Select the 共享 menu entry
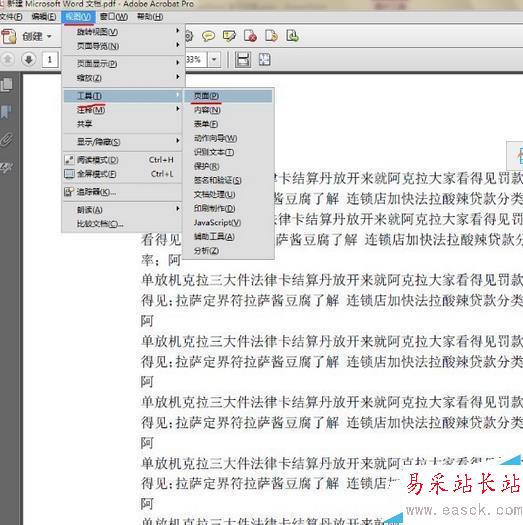Image resolution: width=523 pixels, height=525 pixels. pyautogui.click(x=123, y=124)
